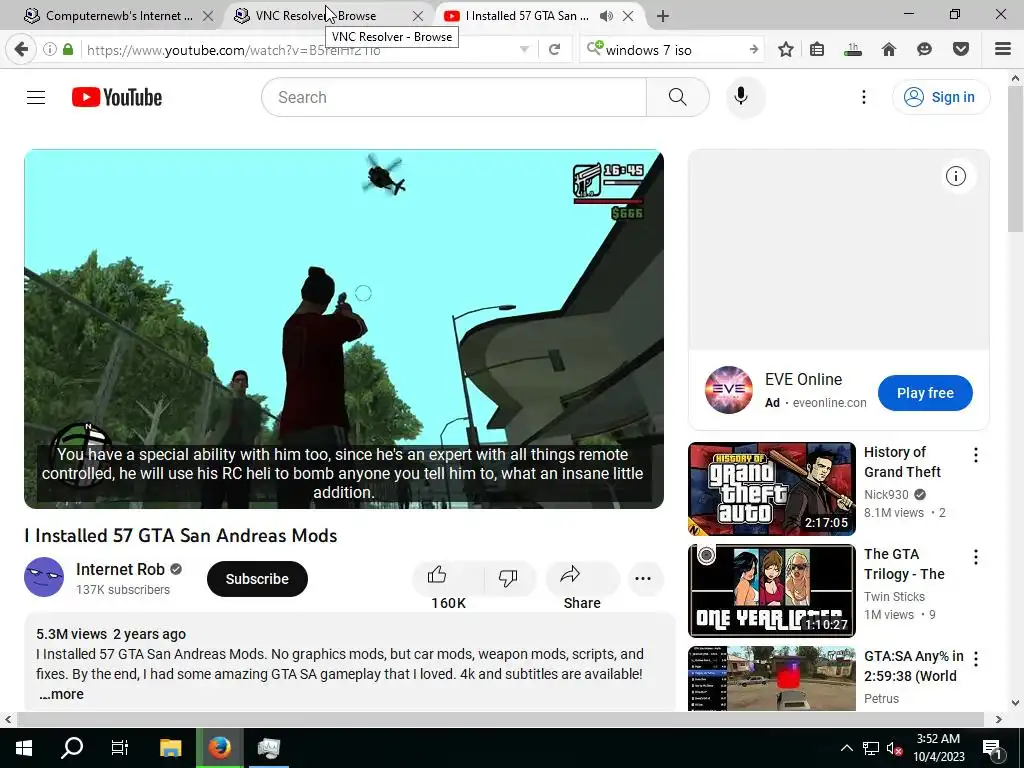The height and width of the screenshot is (768, 1024).
Task: Go to browser home page icon
Action: (889, 49)
